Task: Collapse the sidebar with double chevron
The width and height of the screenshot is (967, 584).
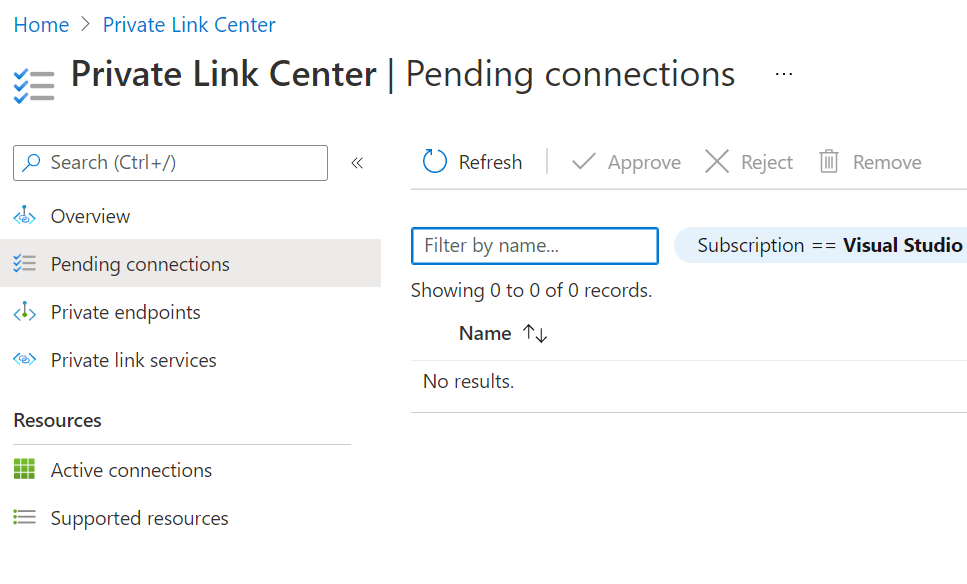Action: [357, 163]
